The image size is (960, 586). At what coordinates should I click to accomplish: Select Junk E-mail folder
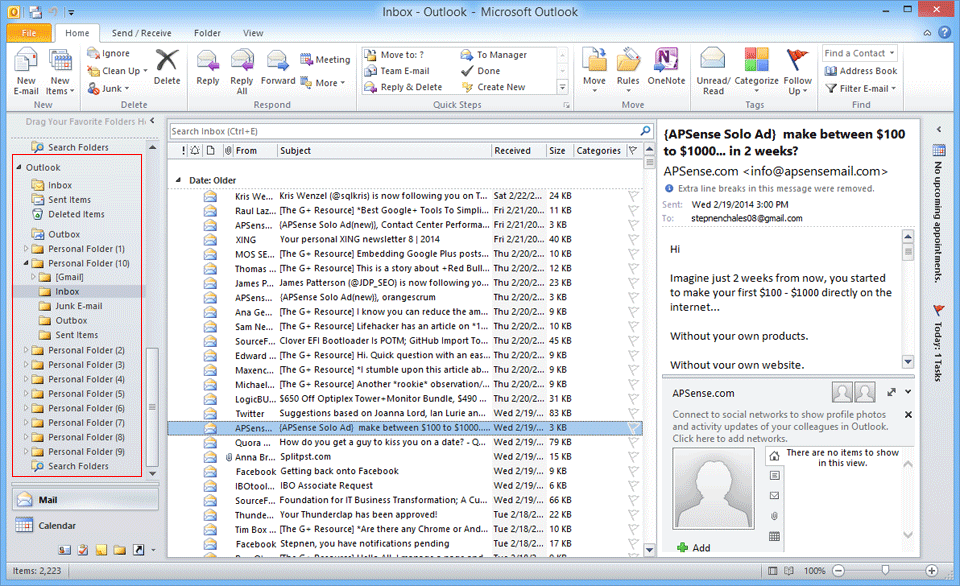pos(79,306)
